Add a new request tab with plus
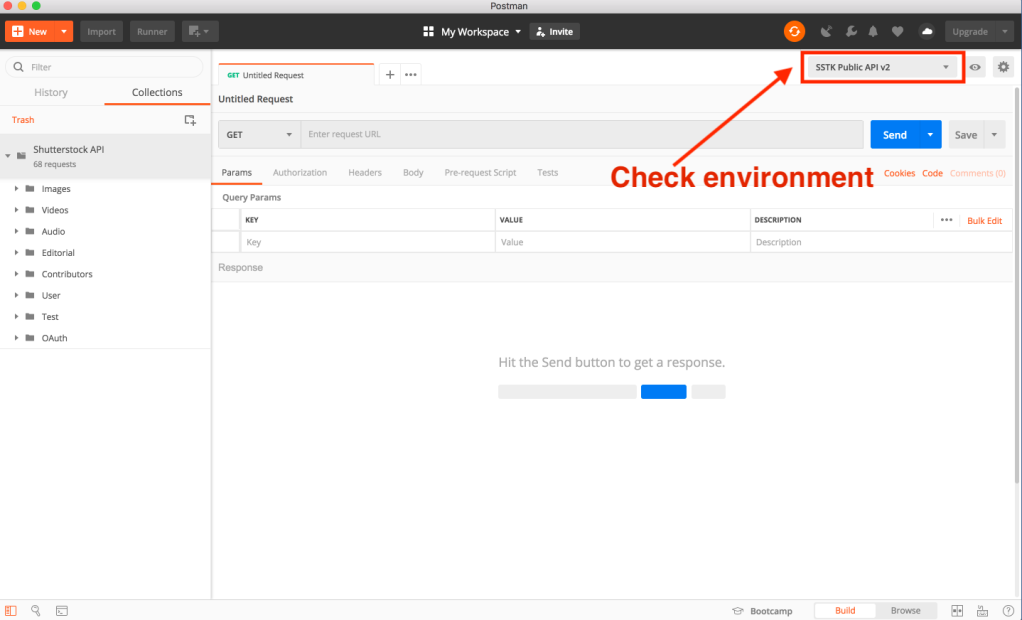The image size is (1022, 620). click(390, 74)
